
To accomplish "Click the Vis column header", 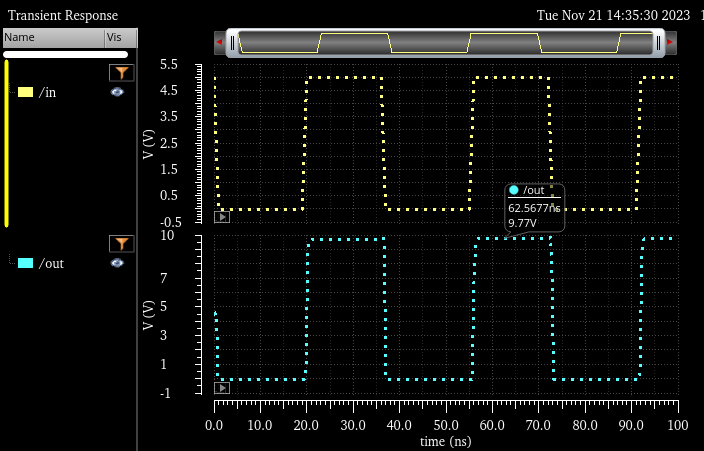I will (x=119, y=37).
